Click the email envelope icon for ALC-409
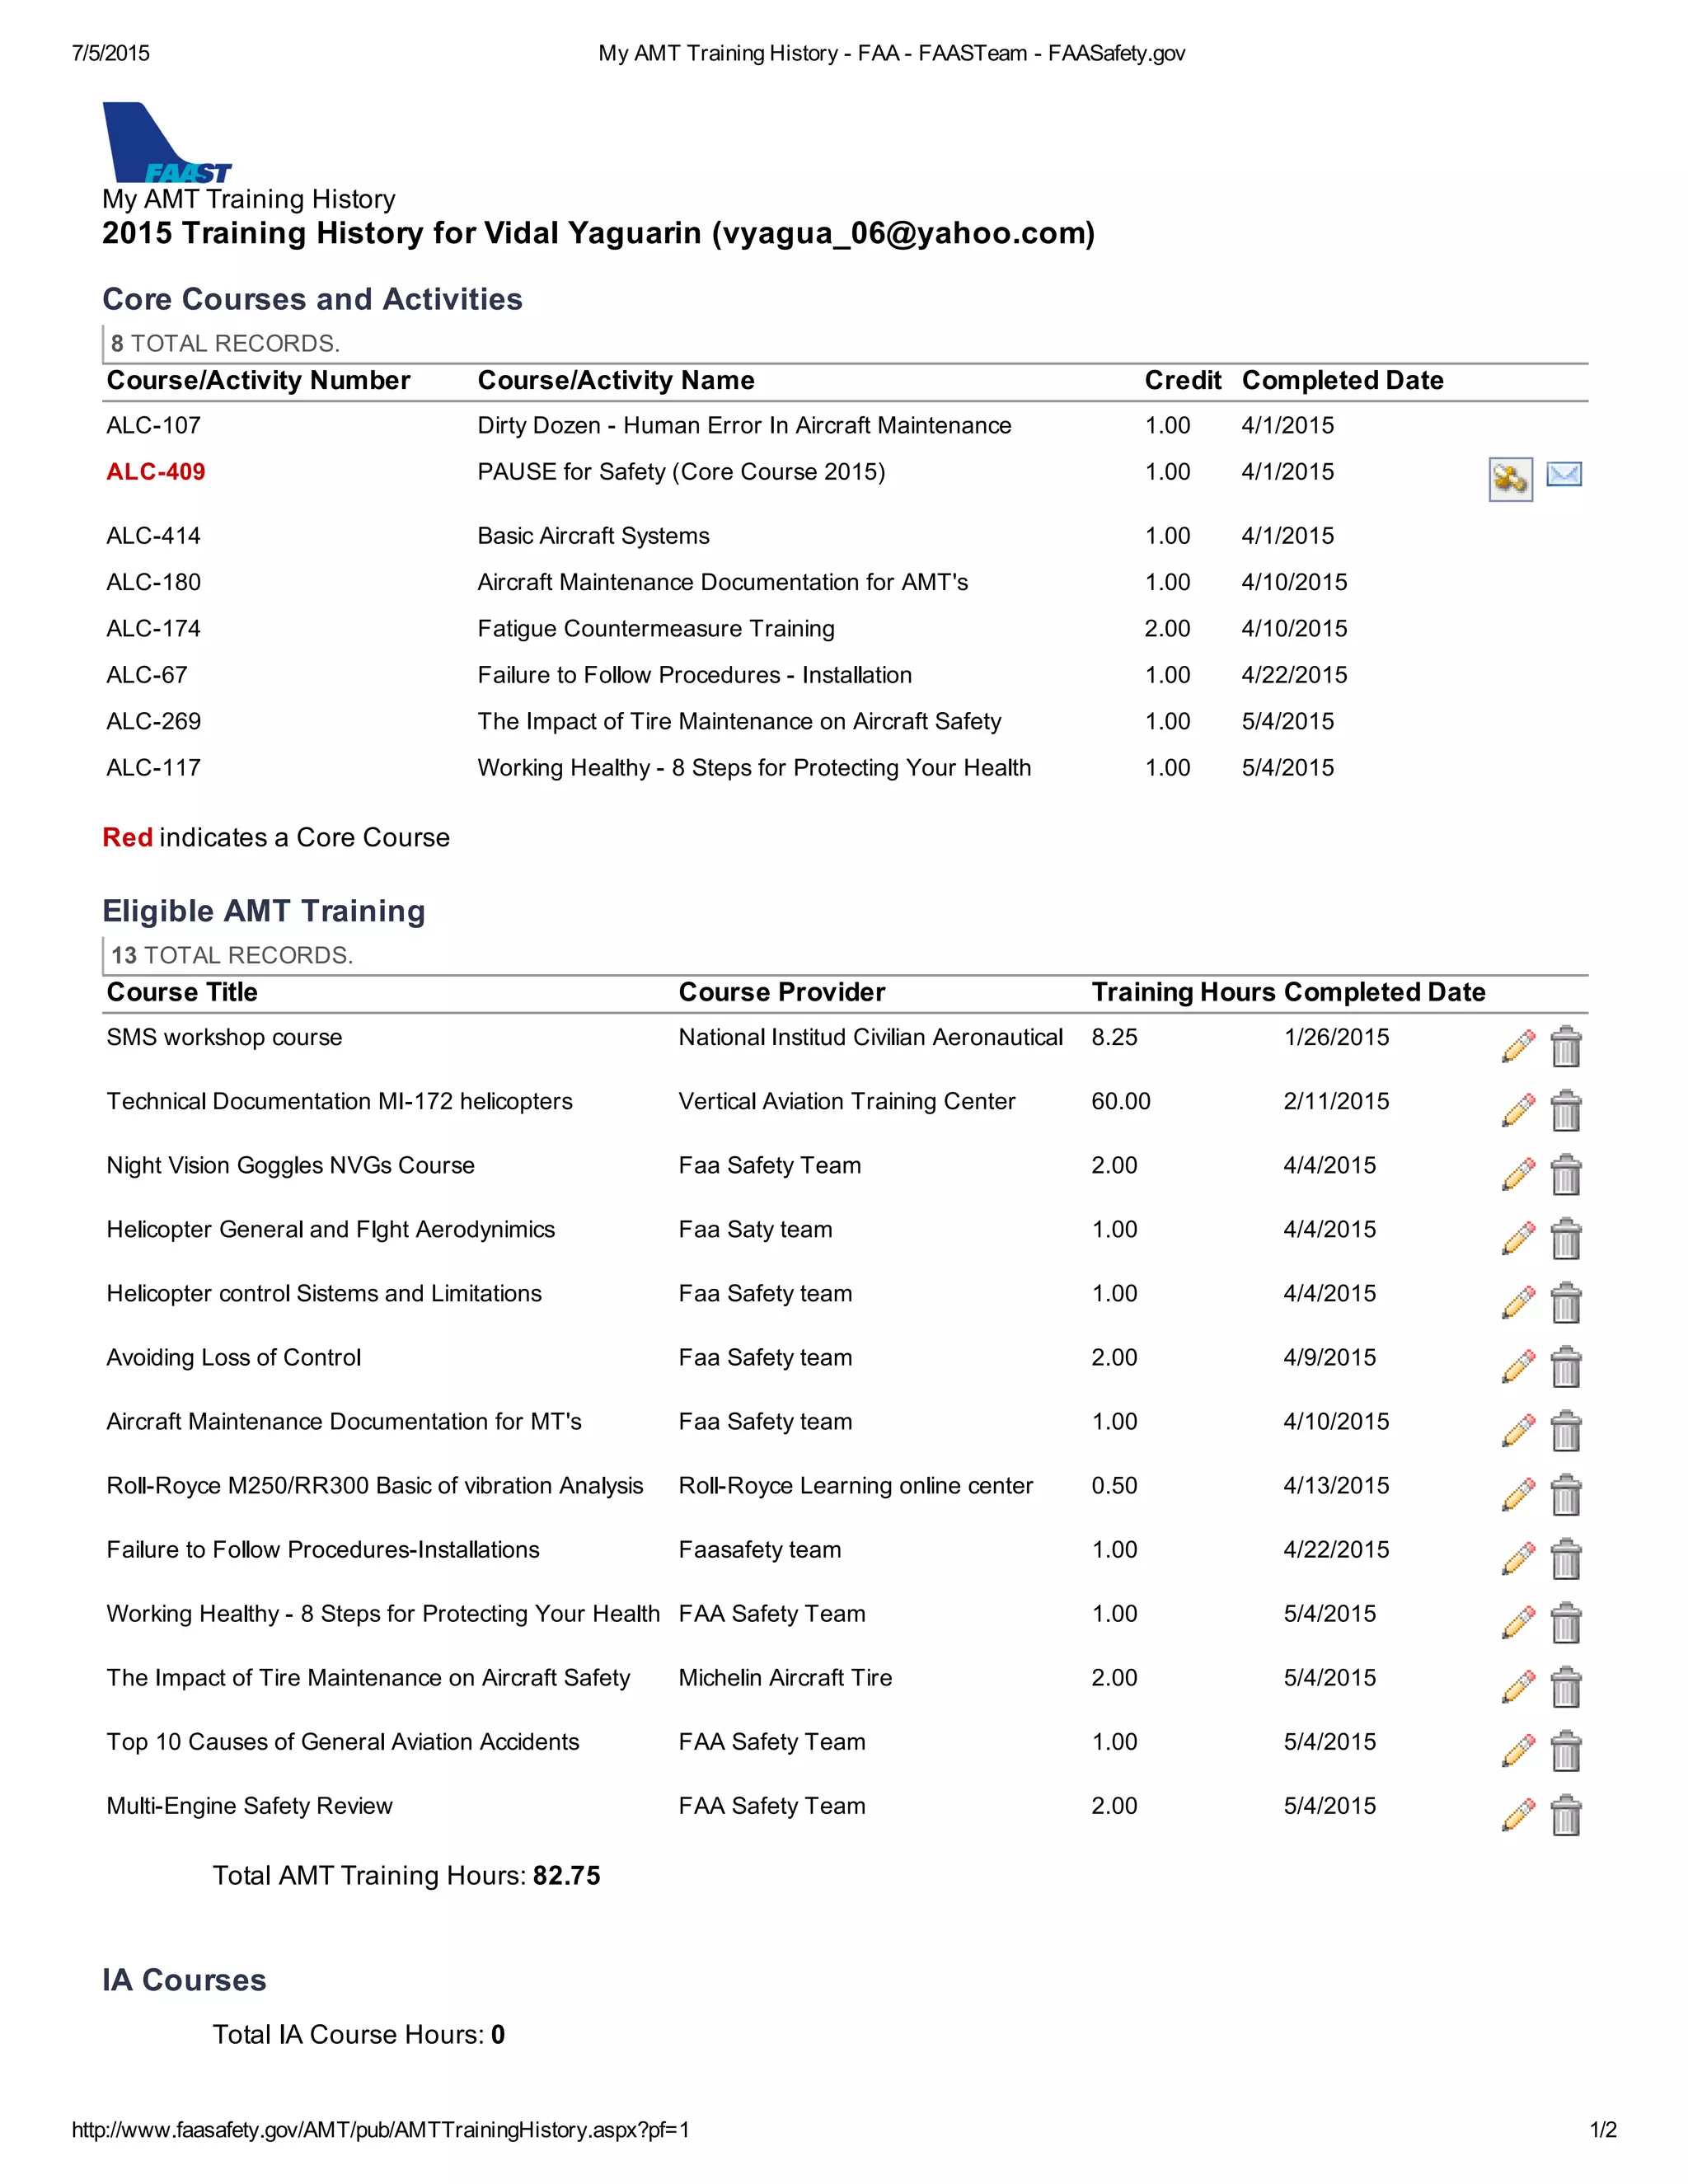1688x2184 pixels. (x=1564, y=474)
